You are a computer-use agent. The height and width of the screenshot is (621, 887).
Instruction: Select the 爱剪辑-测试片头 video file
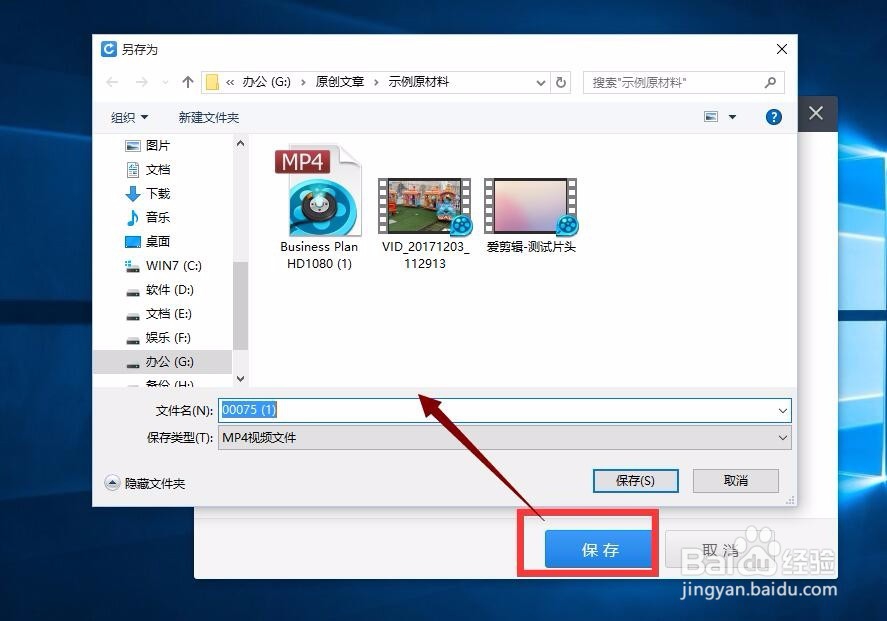tap(531, 215)
